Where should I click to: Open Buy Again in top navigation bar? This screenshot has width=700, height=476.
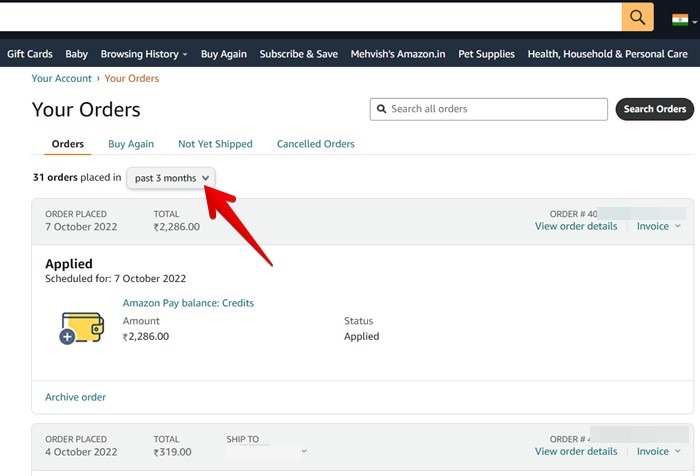pos(224,54)
